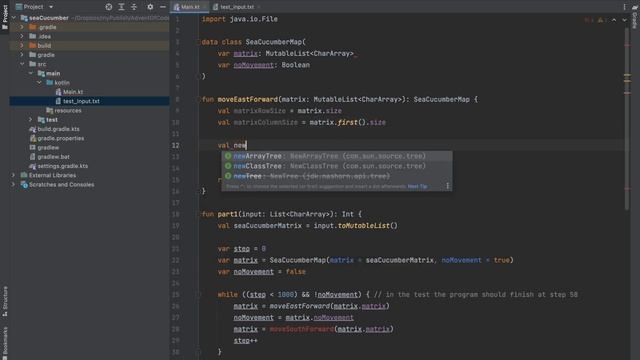Switch to the test_input.txt editor tab
This screenshot has width=640, height=360.
pyautogui.click(x=236, y=7)
